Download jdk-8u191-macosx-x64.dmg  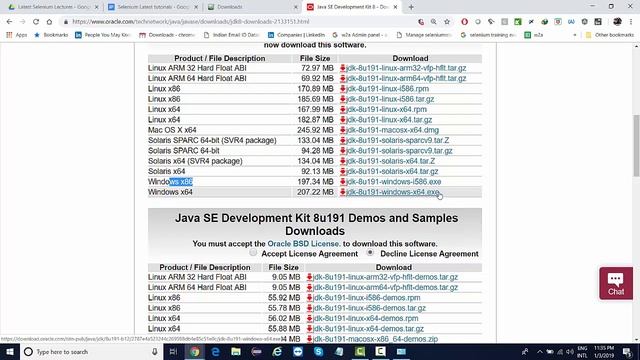click(392, 130)
